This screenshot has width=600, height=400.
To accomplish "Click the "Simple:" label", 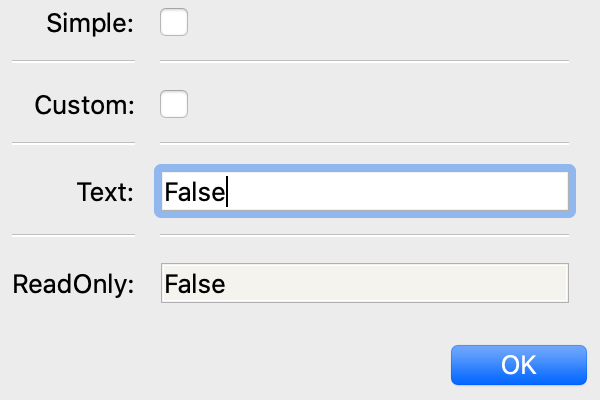I will 90,24.
